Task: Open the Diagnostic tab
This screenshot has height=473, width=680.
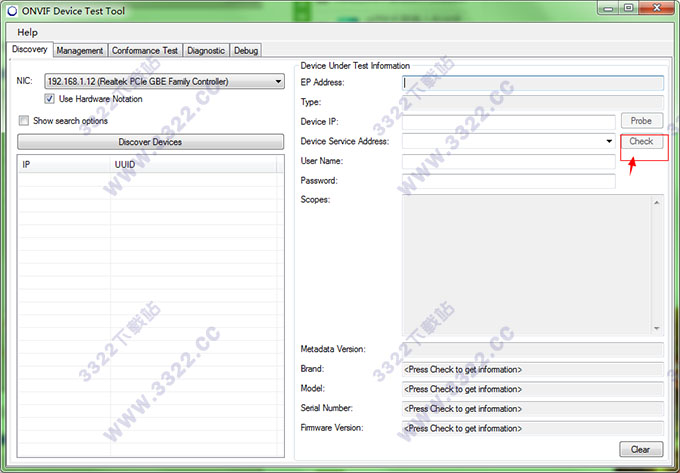Action: coord(206,51)
